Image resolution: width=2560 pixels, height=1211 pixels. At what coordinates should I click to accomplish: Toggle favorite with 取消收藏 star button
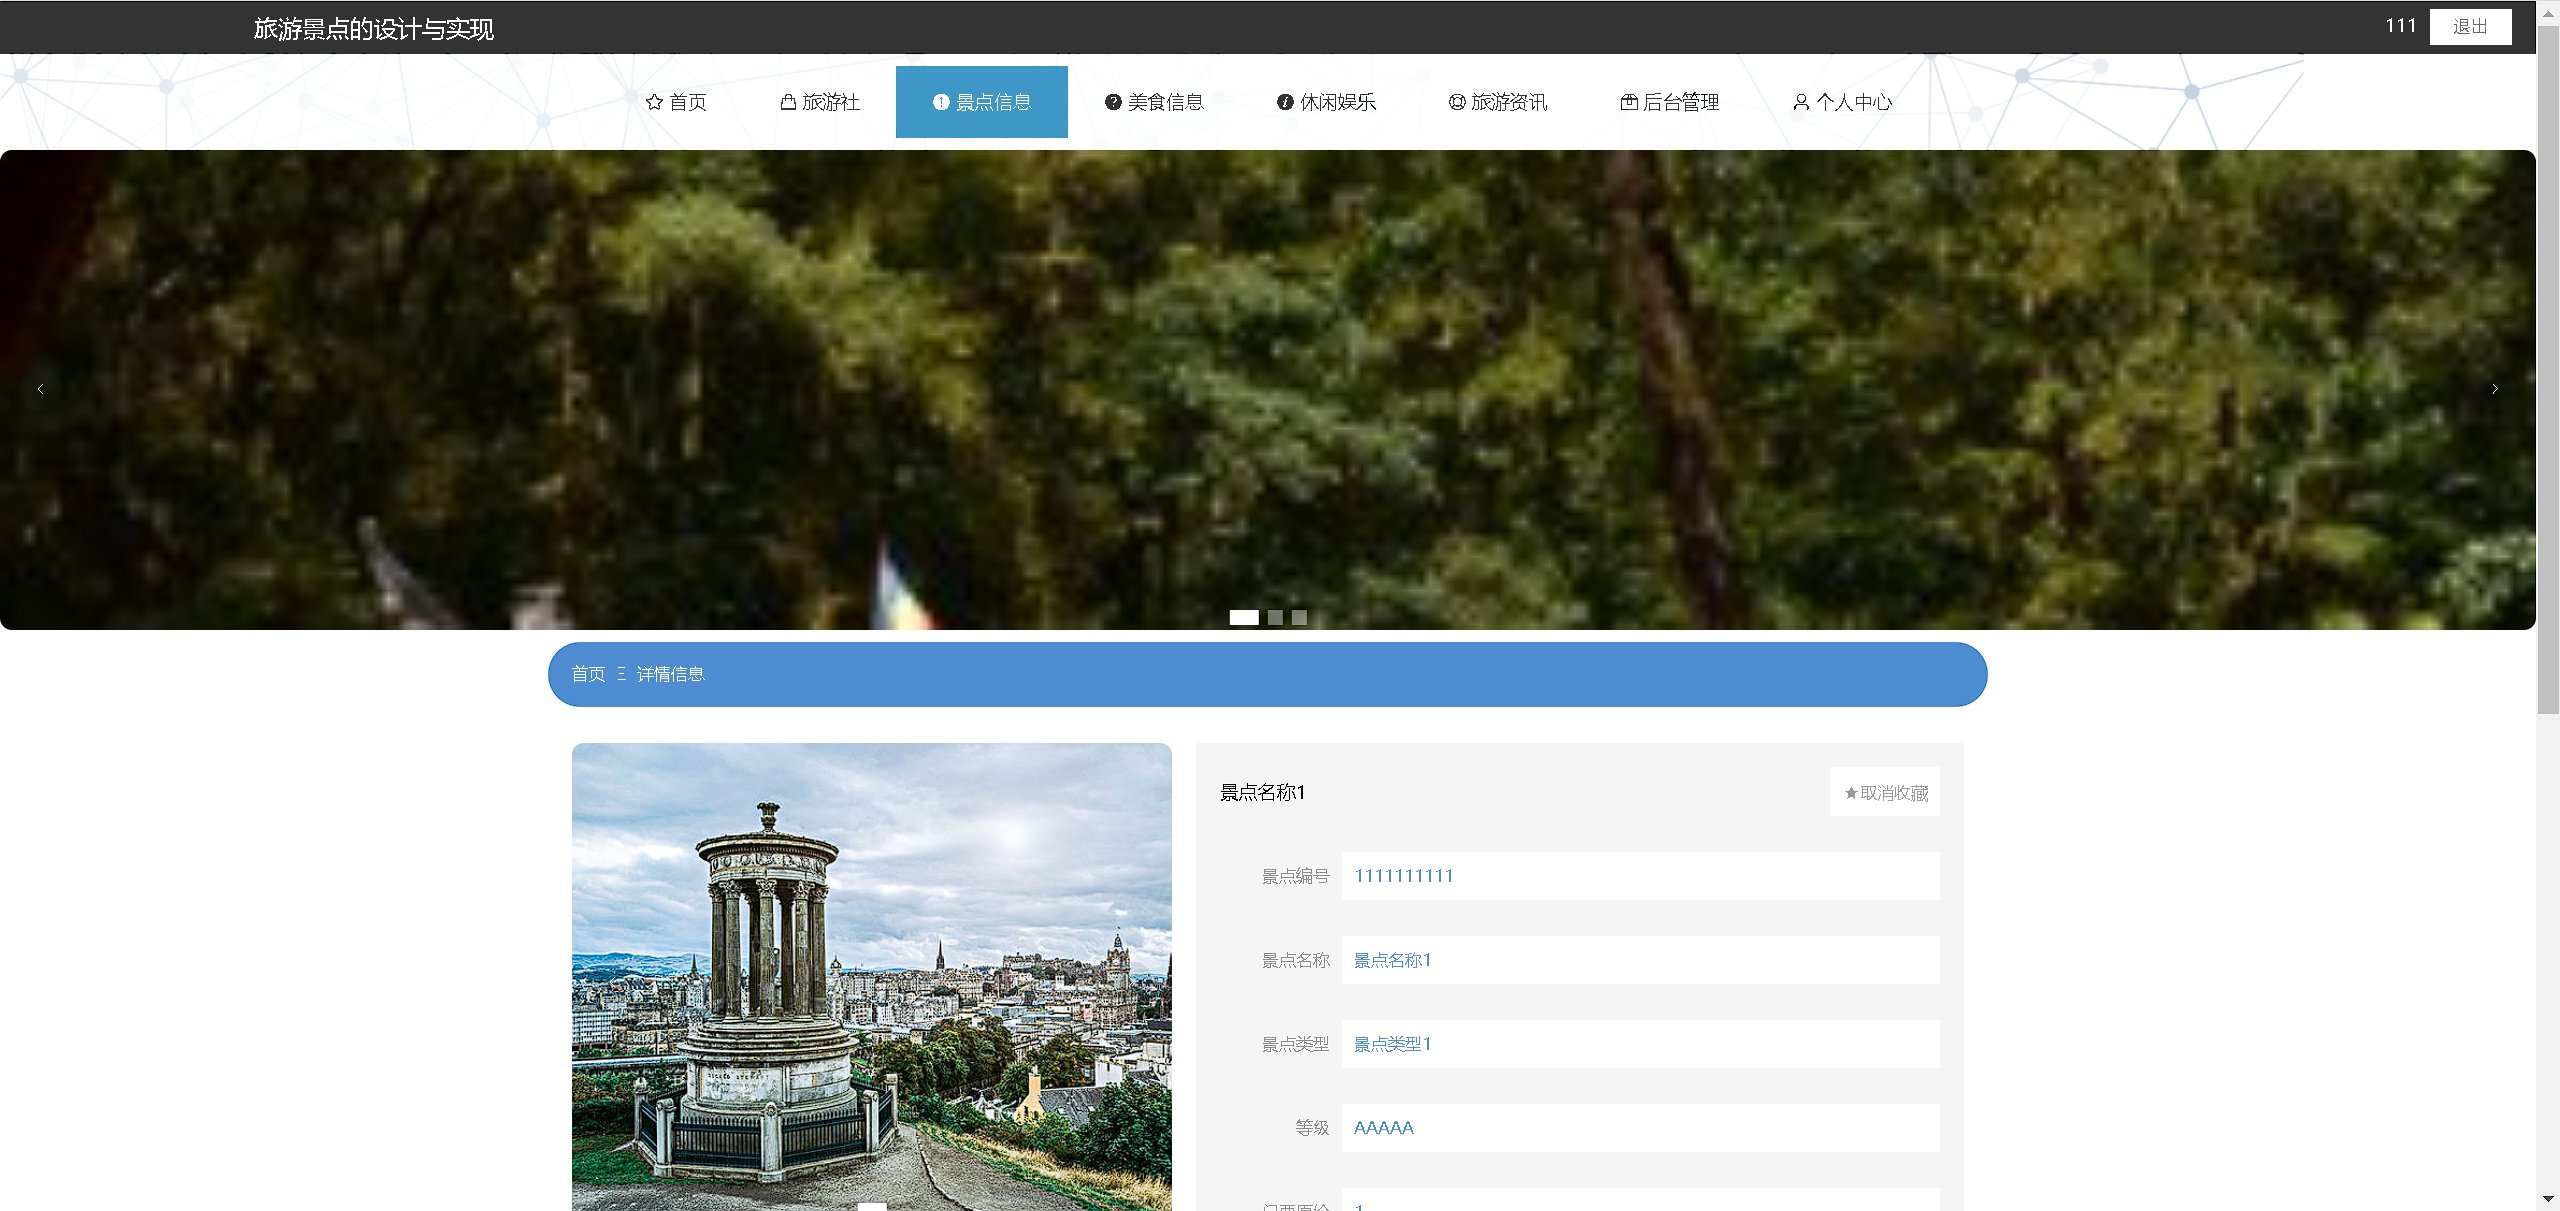[1885, 793]
